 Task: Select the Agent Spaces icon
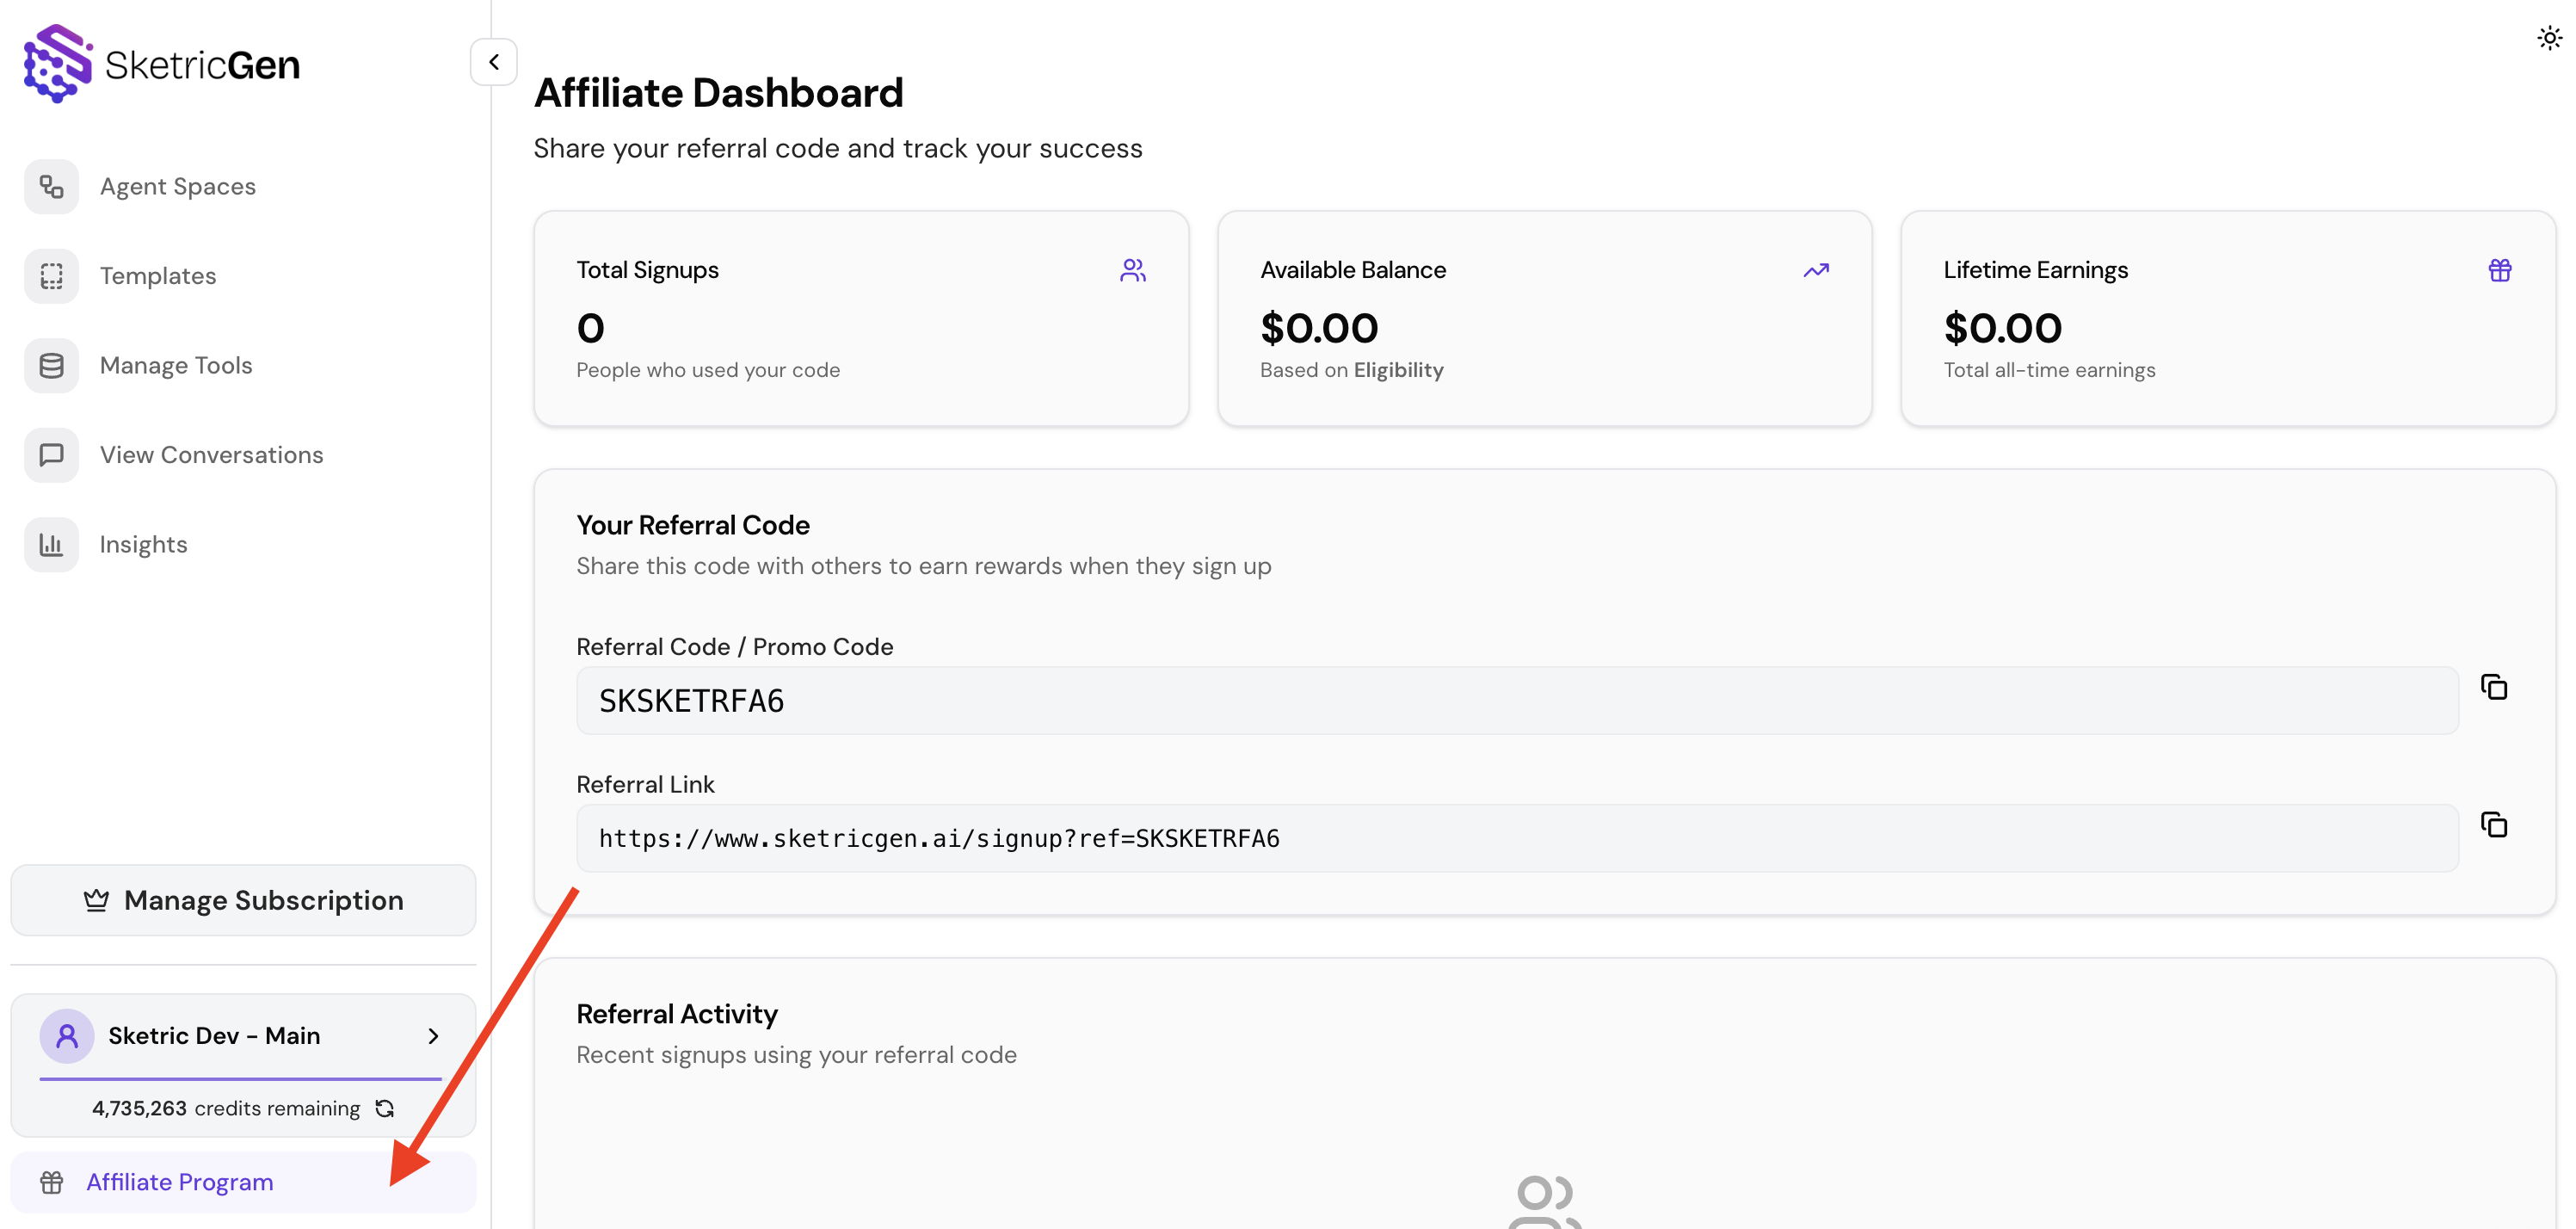(51, 186)
